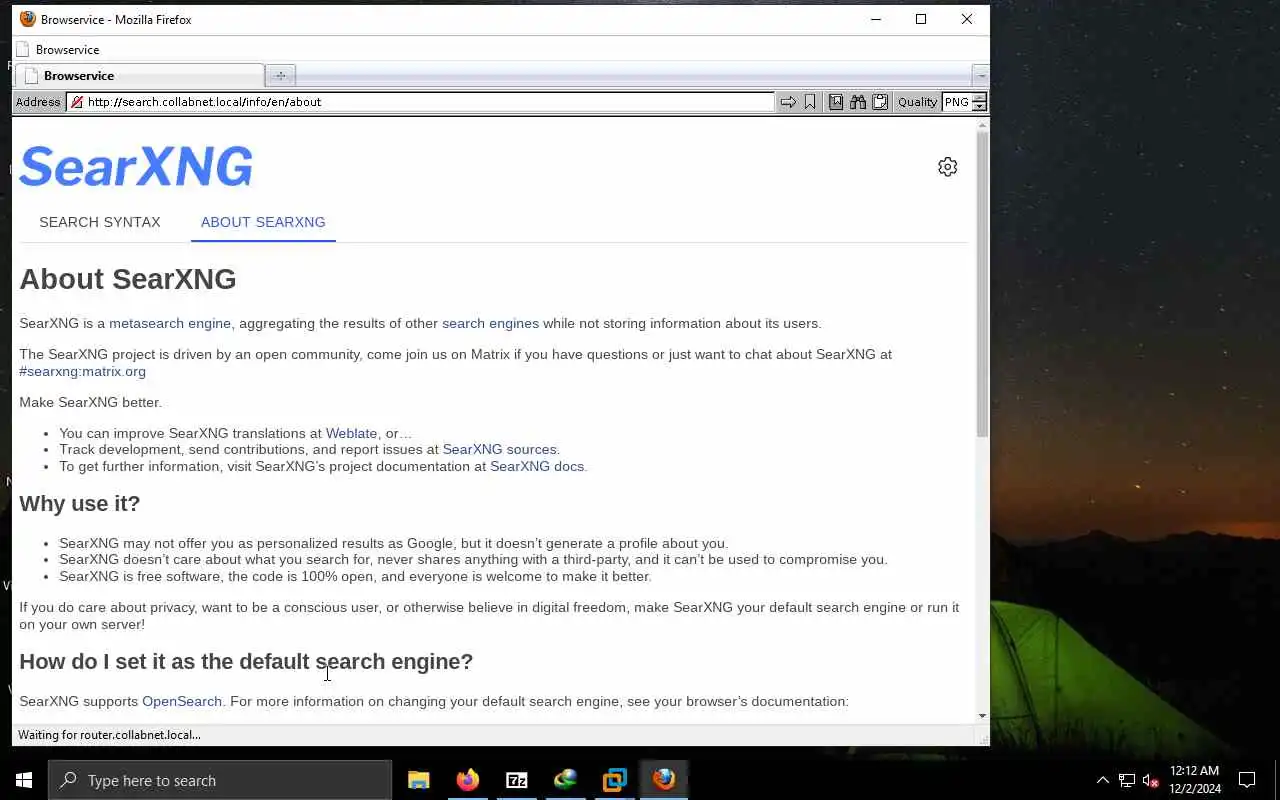Click the scrollbar up arrow

982,125
